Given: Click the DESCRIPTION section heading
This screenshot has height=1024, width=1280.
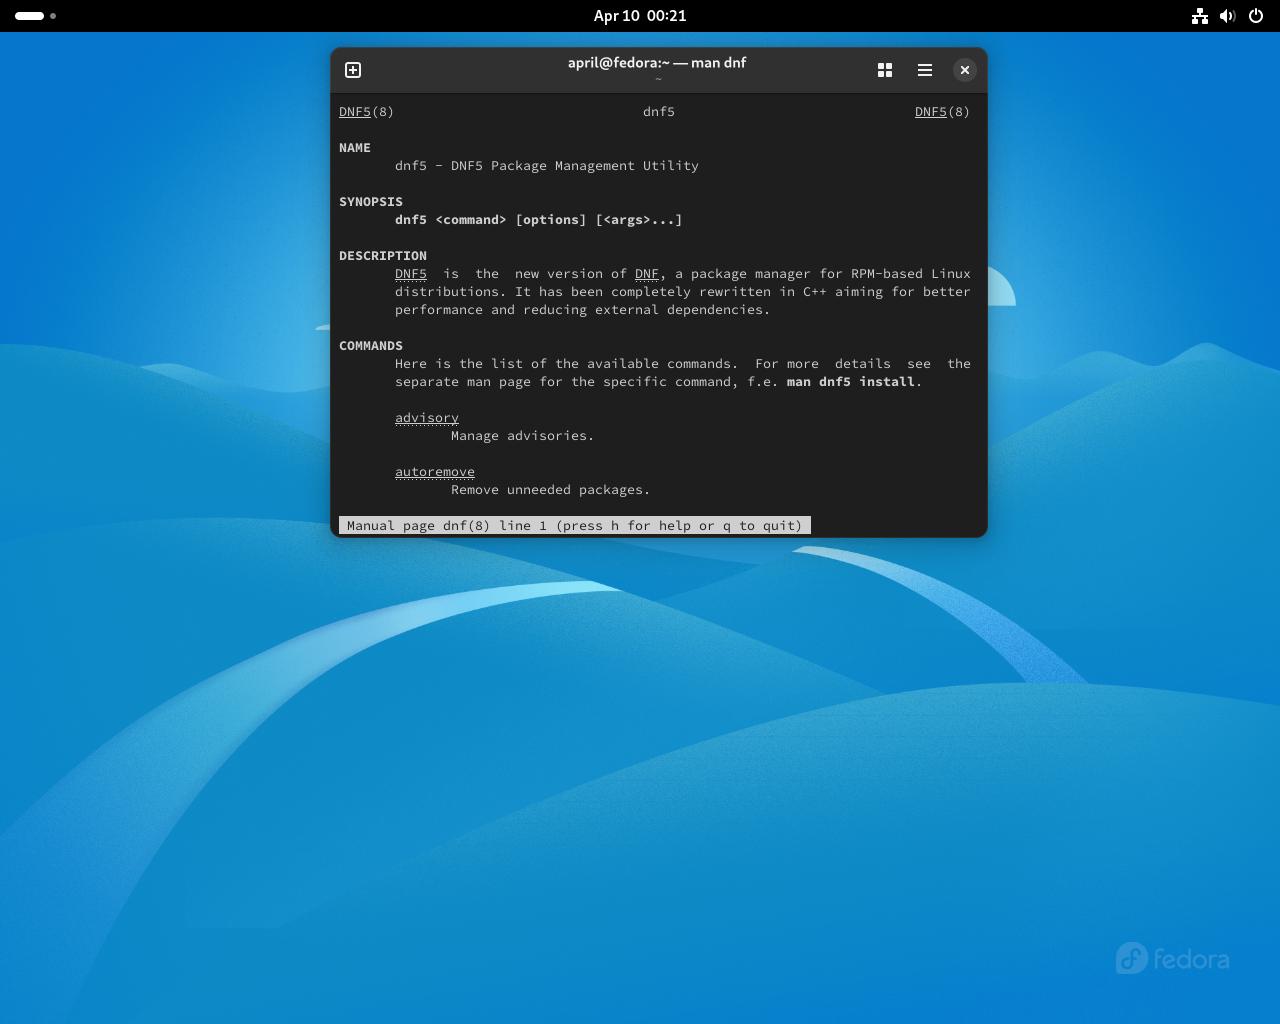Looking at the screenshot, I should point(383,256).
